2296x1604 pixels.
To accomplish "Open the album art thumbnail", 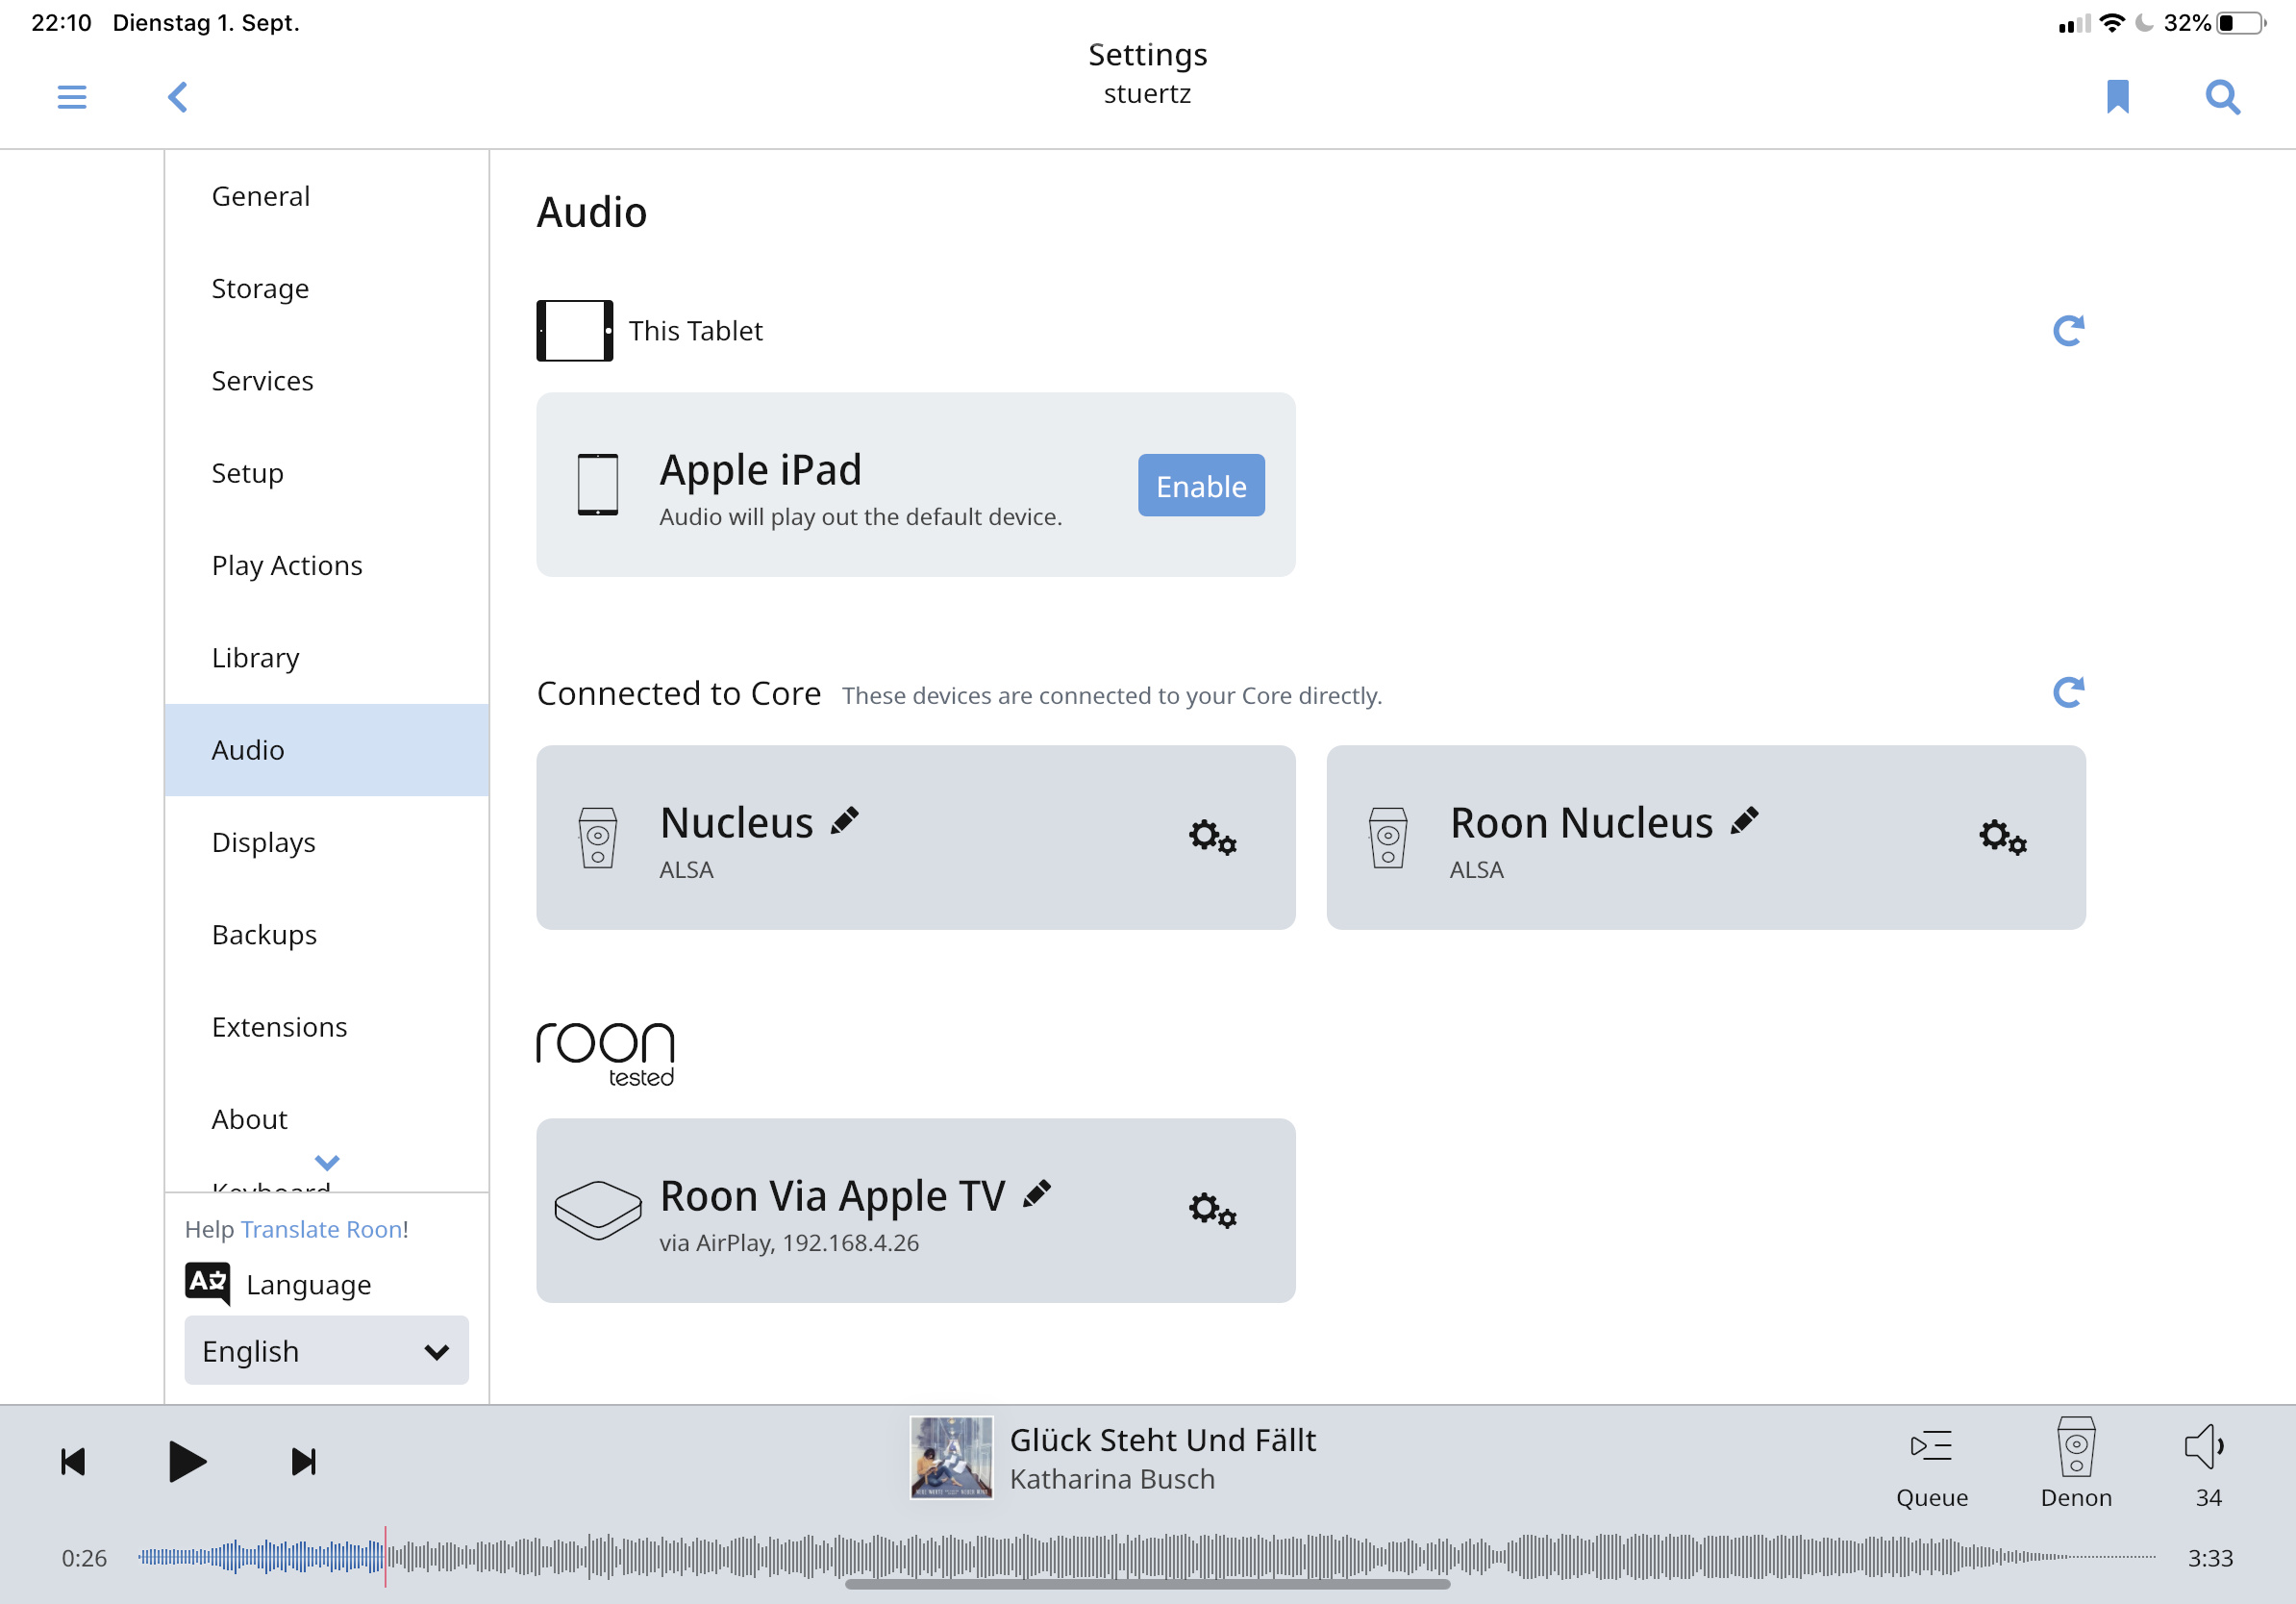I will pos(951,1457).
